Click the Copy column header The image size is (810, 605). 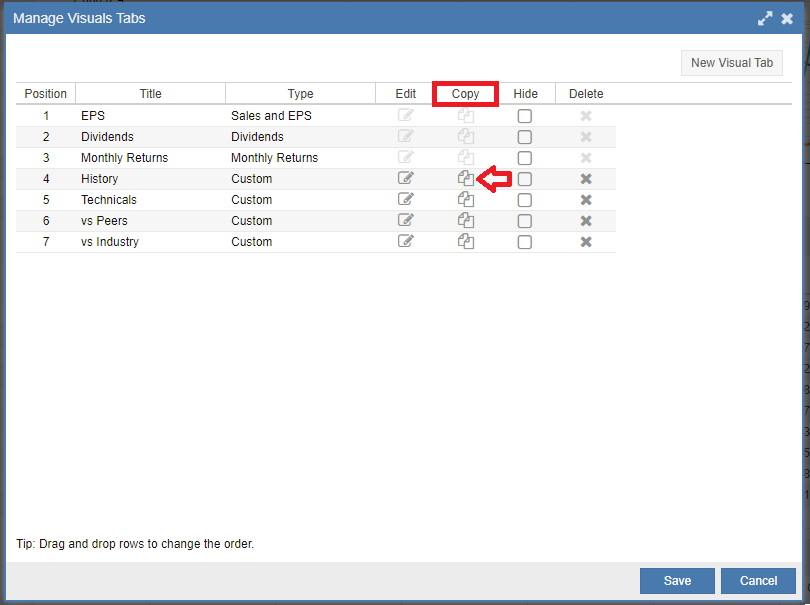click(465, 94)
